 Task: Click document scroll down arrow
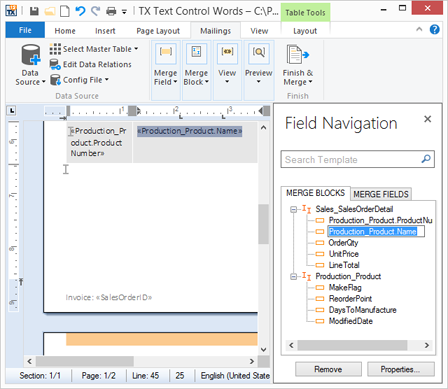[x=263, y=349]
